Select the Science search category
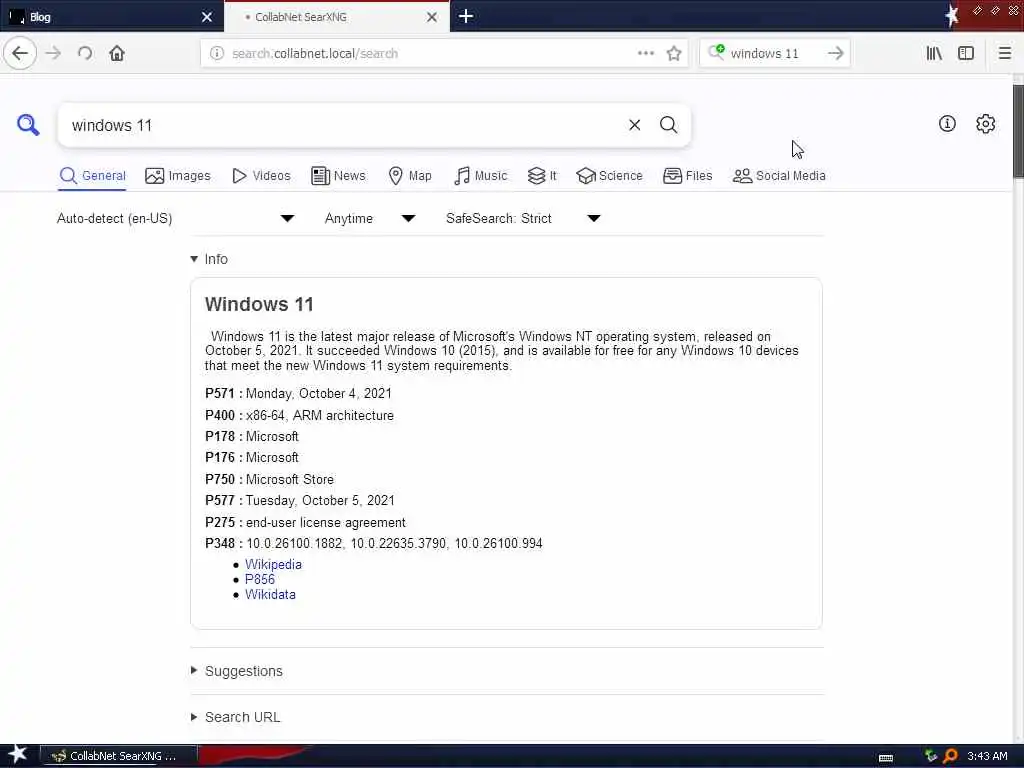 pos(609,176)
